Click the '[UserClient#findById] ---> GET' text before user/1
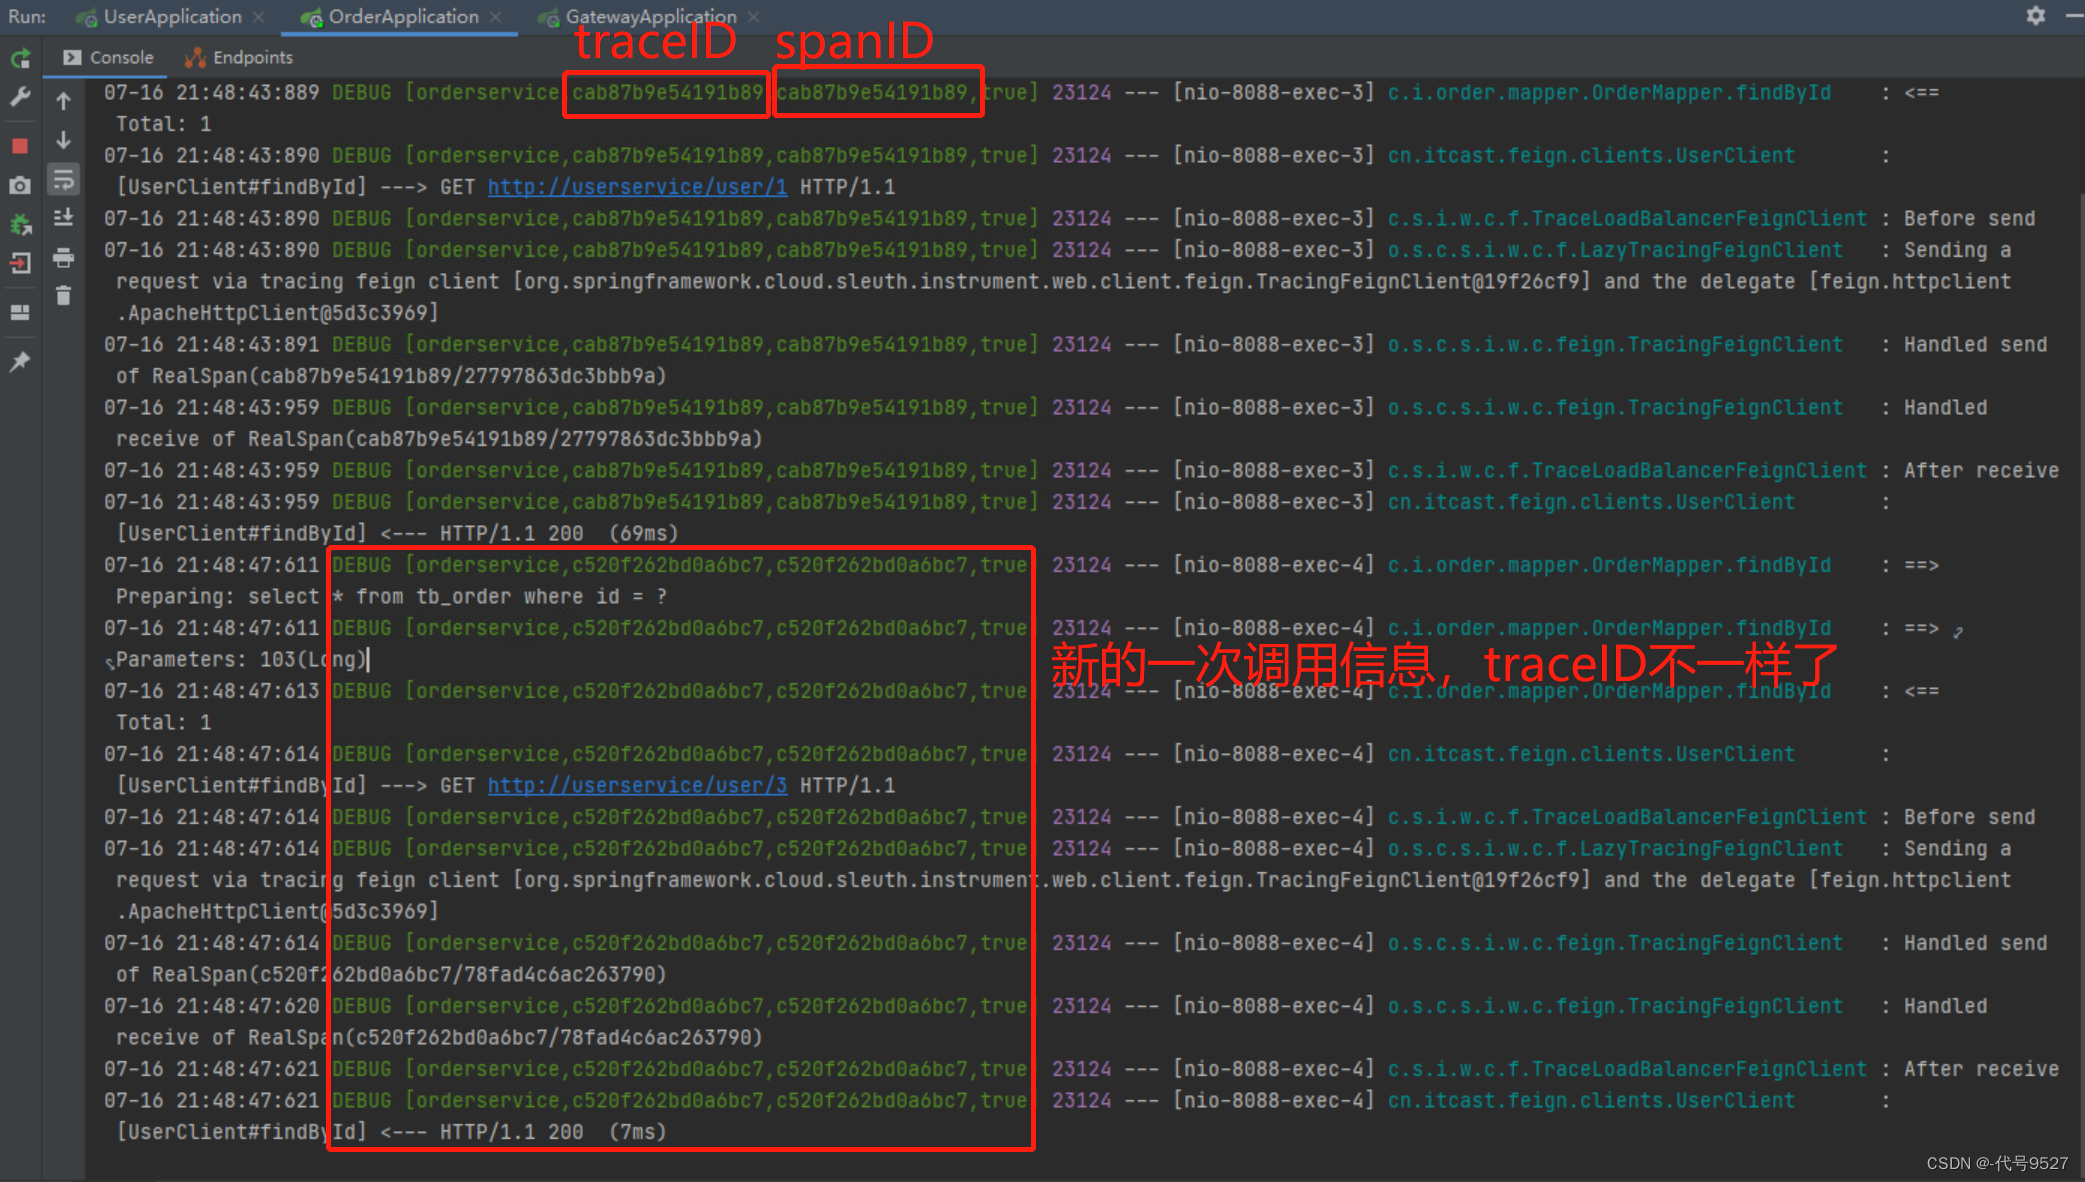 tap(295, 187)
